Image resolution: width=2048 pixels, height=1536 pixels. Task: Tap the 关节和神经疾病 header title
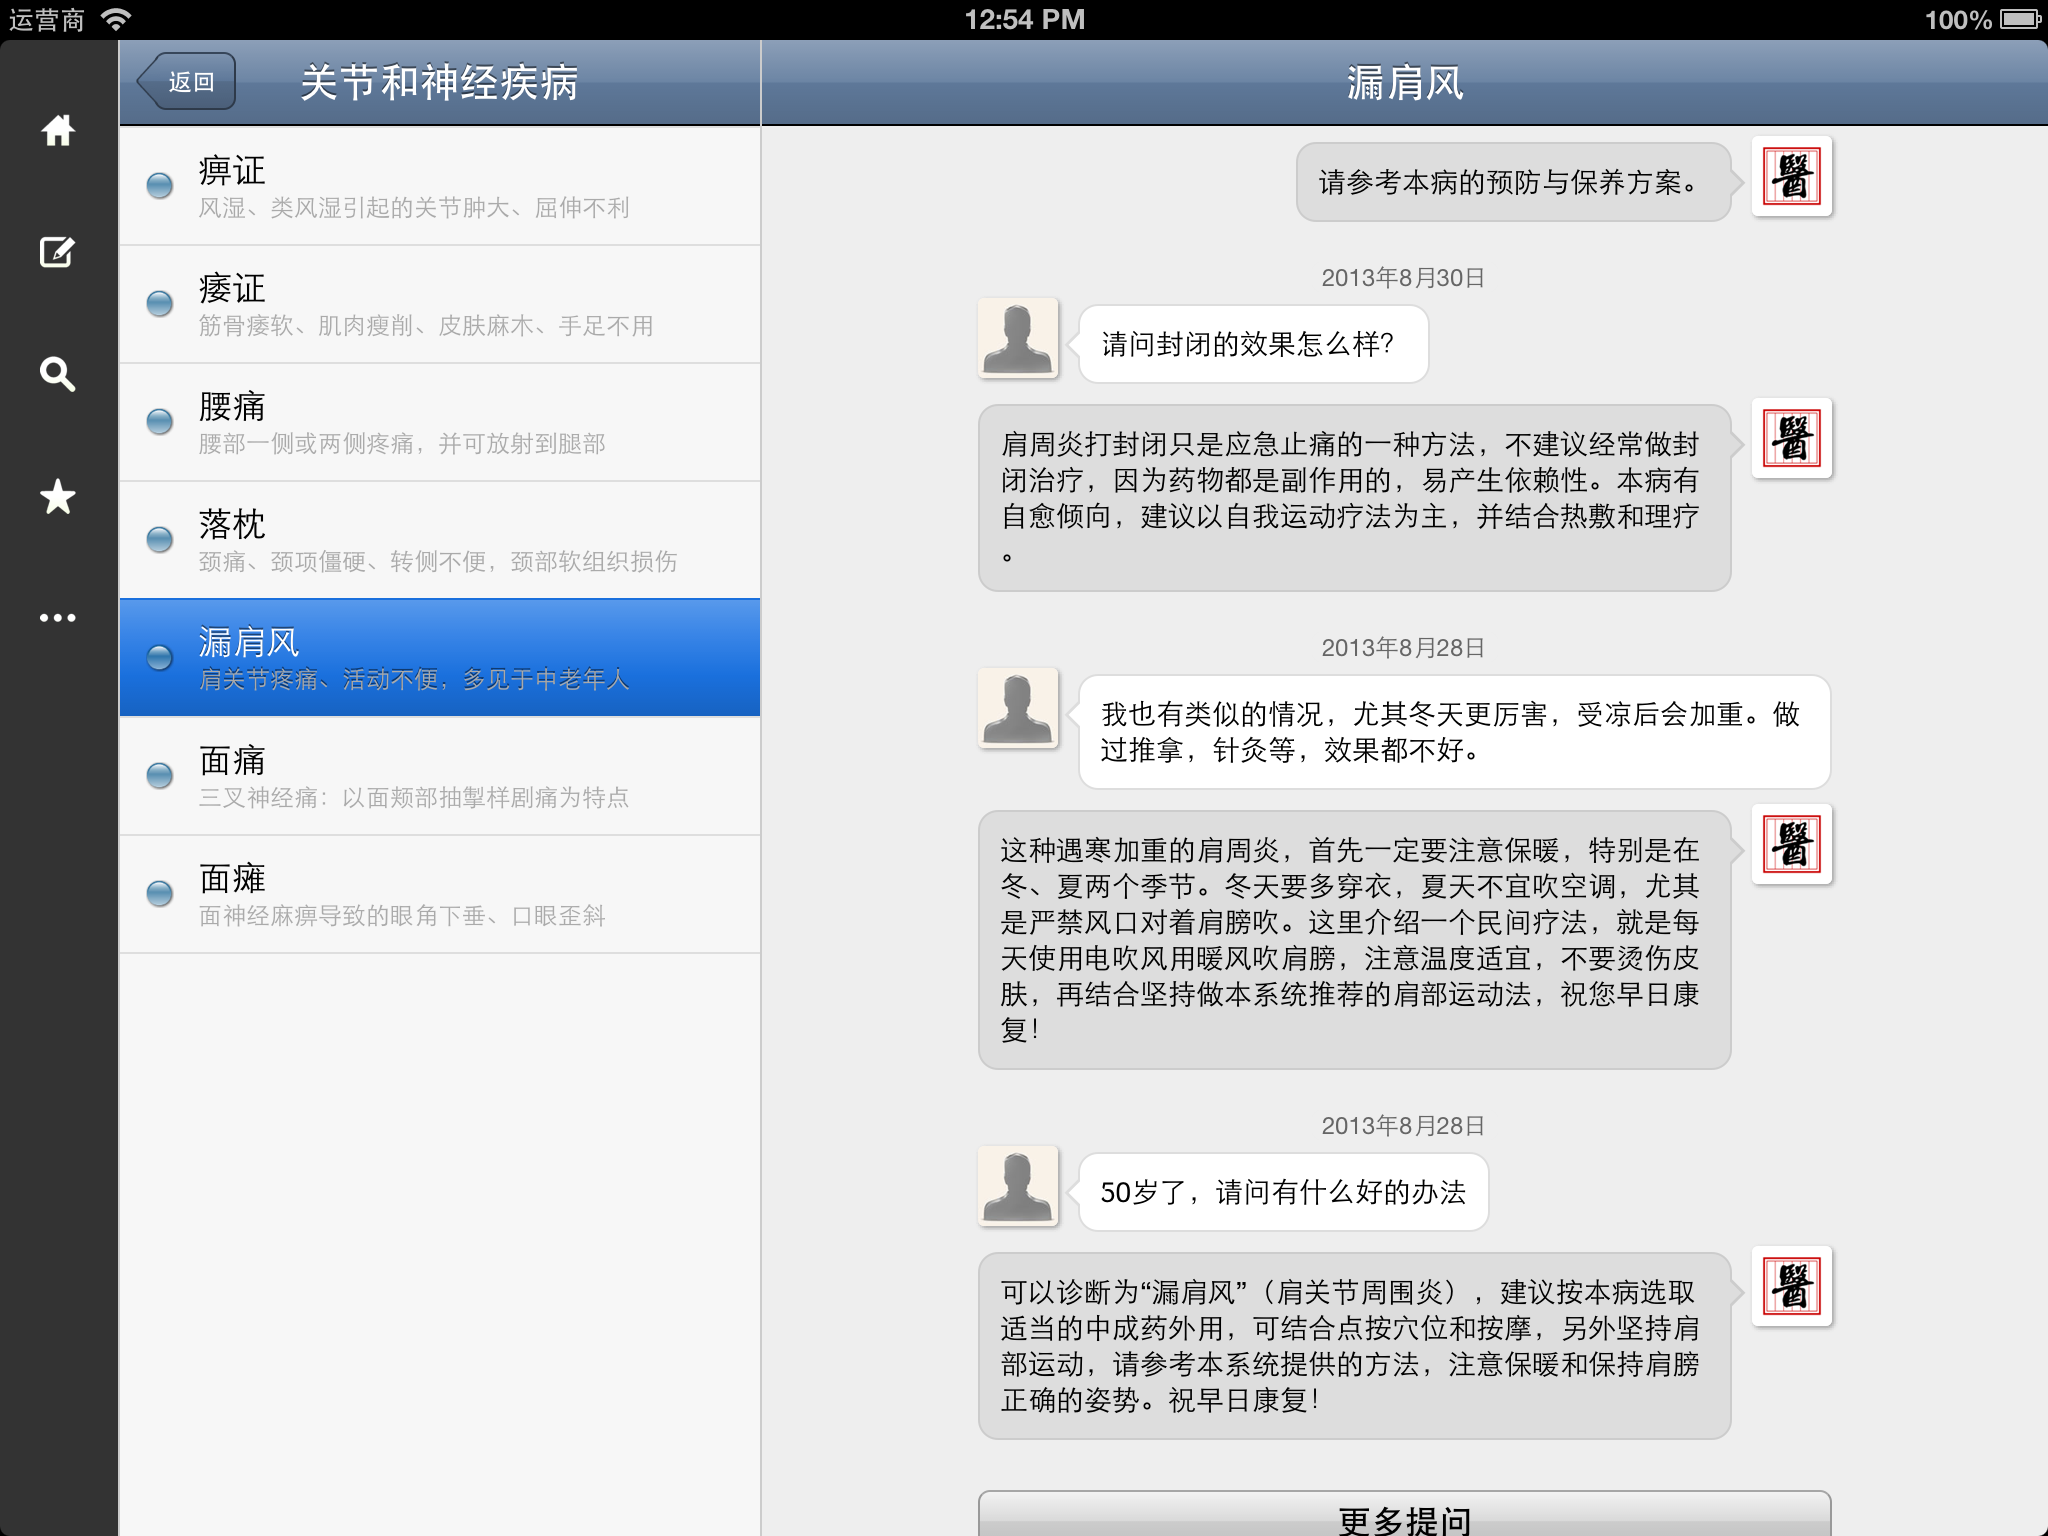(x=440, y=82)
